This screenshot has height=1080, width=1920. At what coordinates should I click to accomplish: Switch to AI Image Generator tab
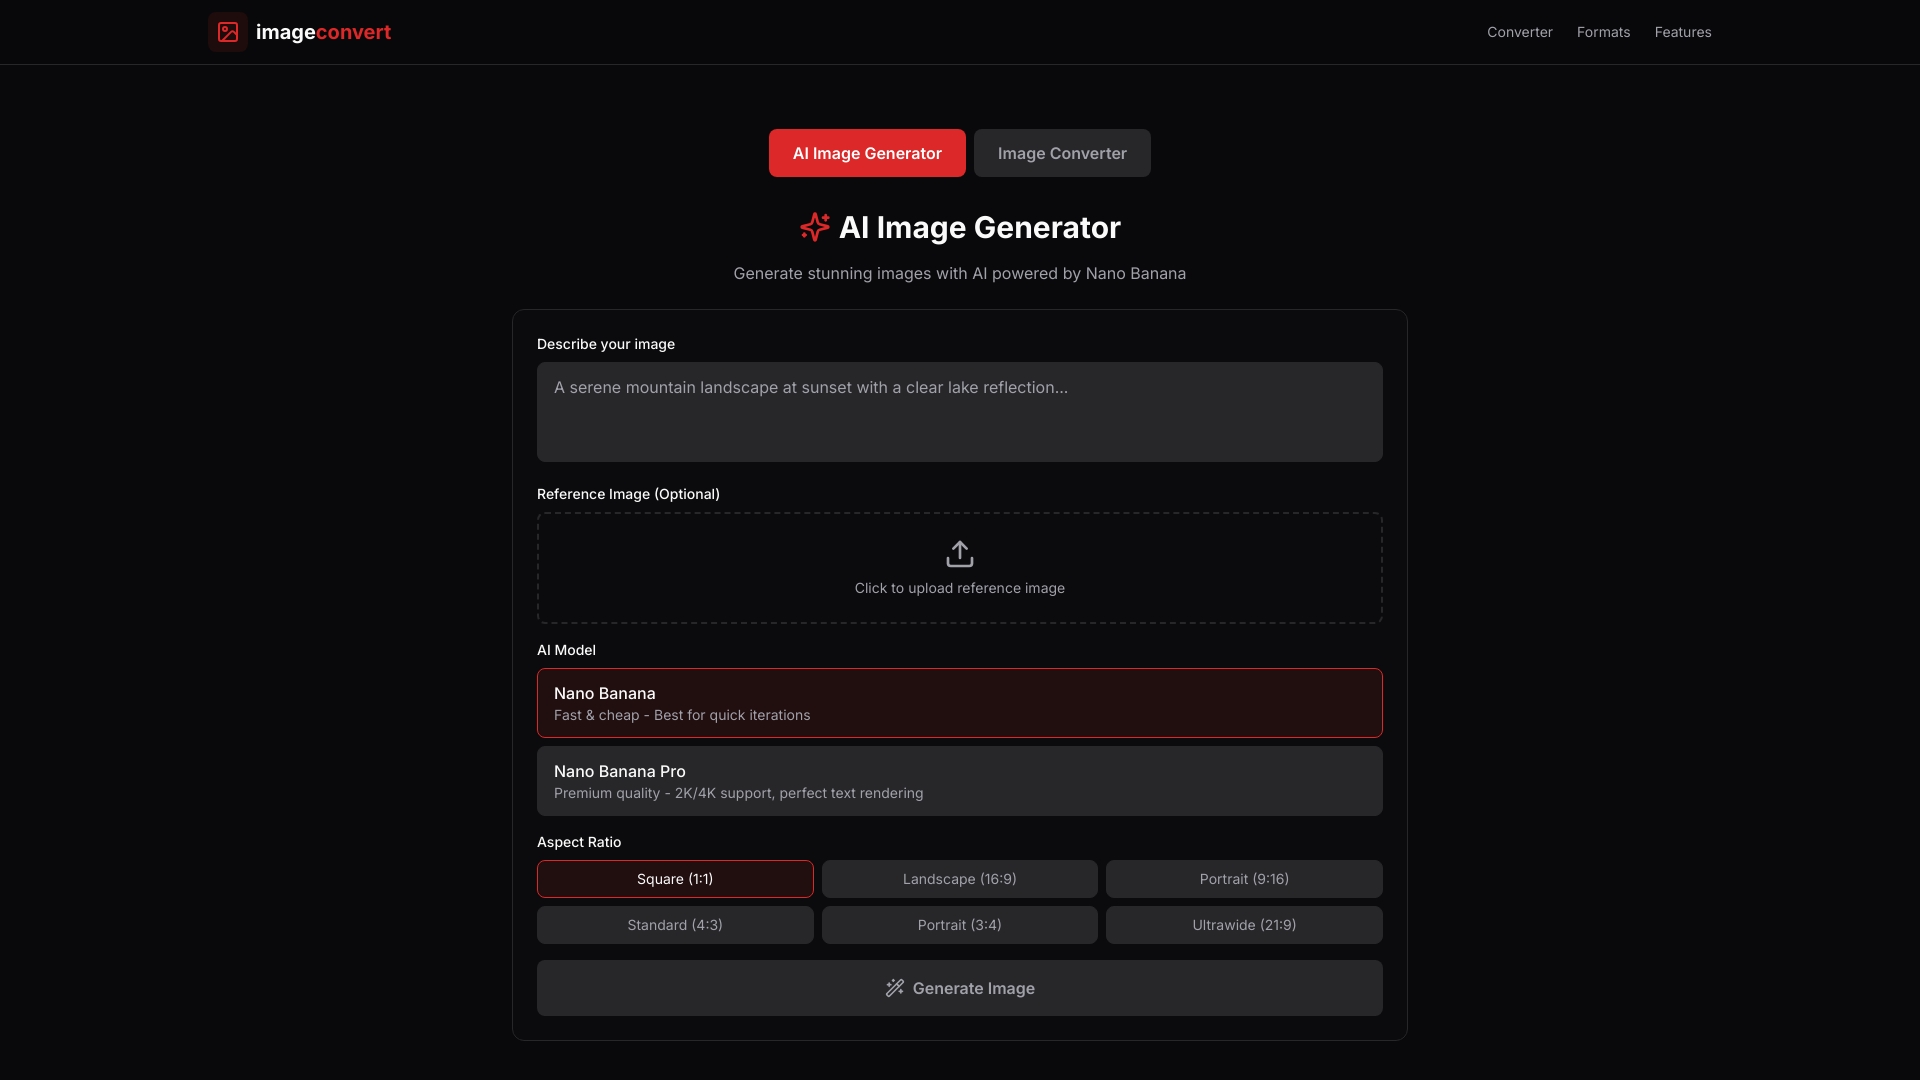867,153
